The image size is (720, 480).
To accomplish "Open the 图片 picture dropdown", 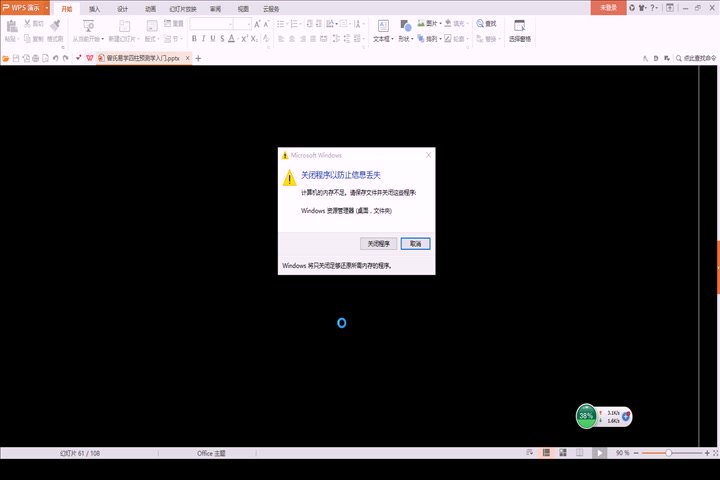I will pyautogui.click(x=429, y=23).
